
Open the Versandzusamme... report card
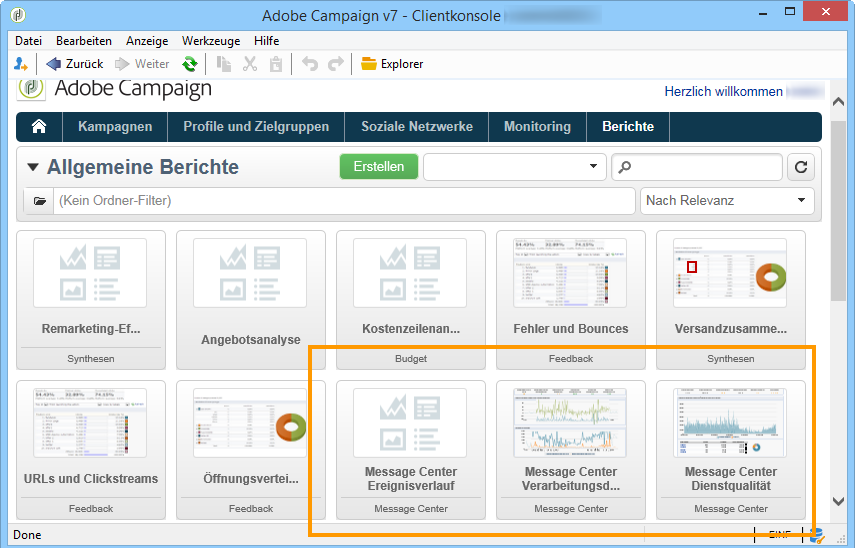731,300
